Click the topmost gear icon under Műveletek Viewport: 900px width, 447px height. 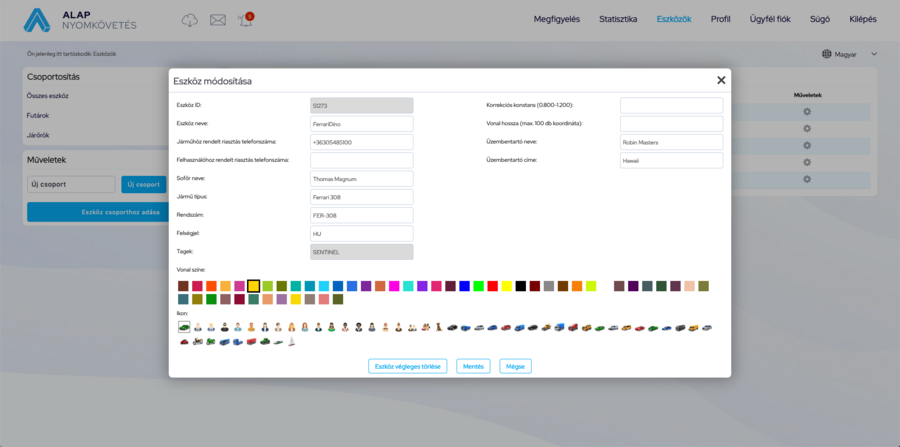coord(807,112)
